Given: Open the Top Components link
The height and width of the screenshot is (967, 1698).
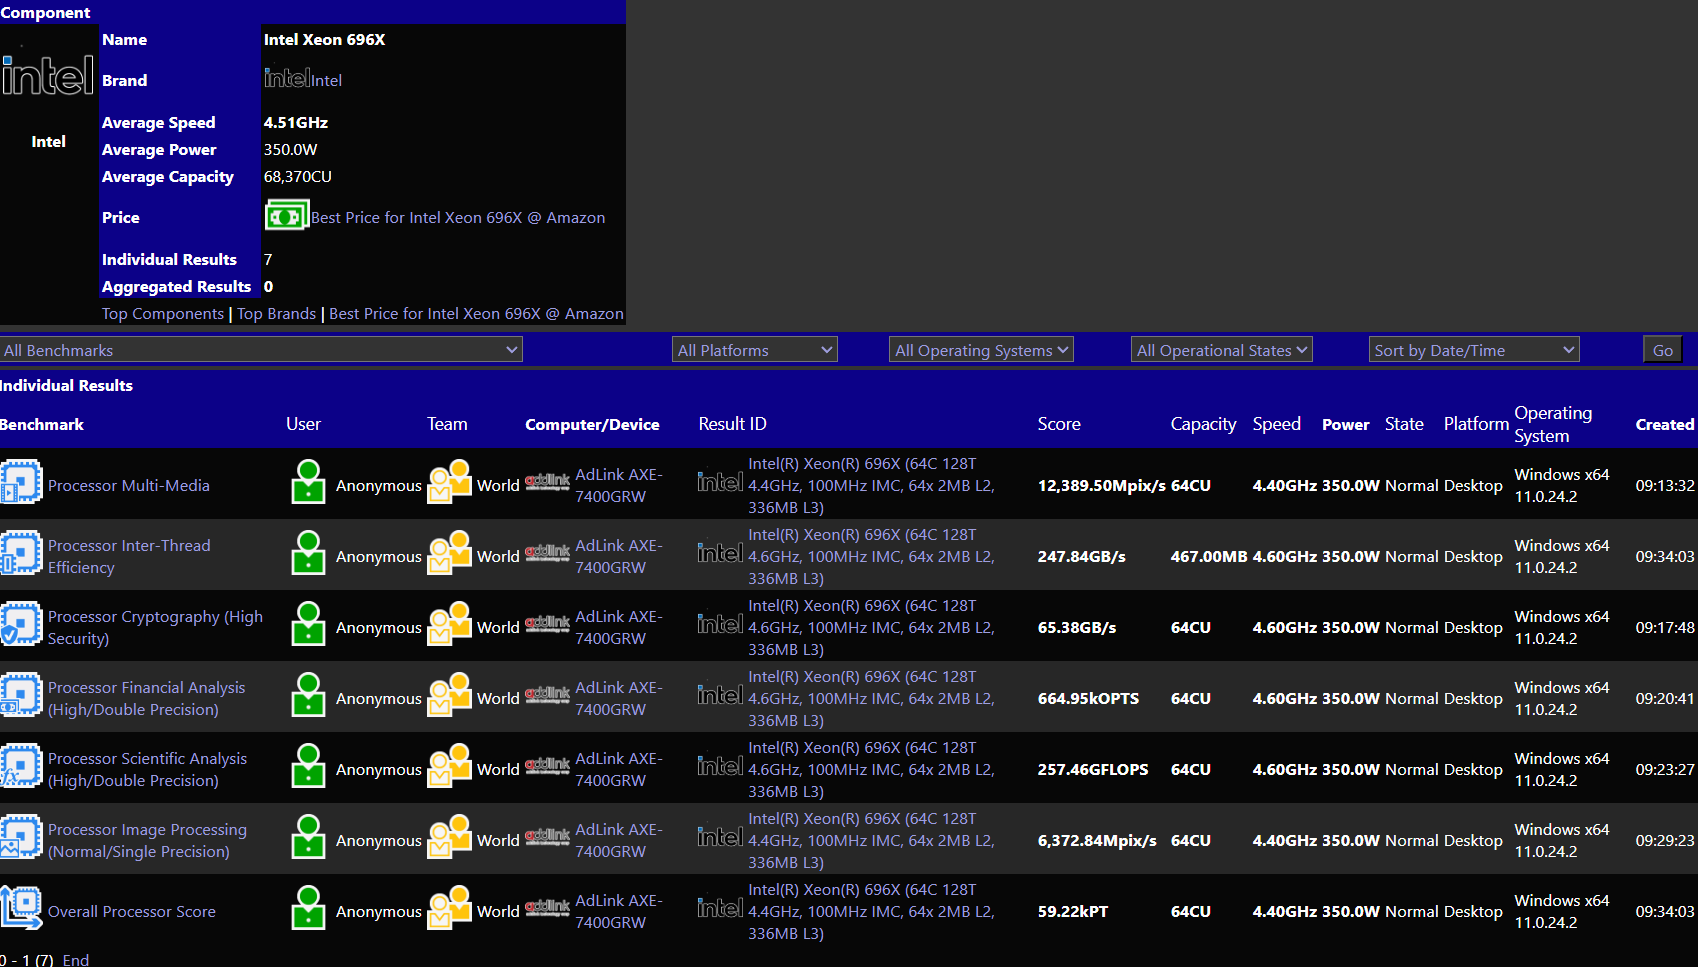Looking at the screenshot, I should pos(162,313).
